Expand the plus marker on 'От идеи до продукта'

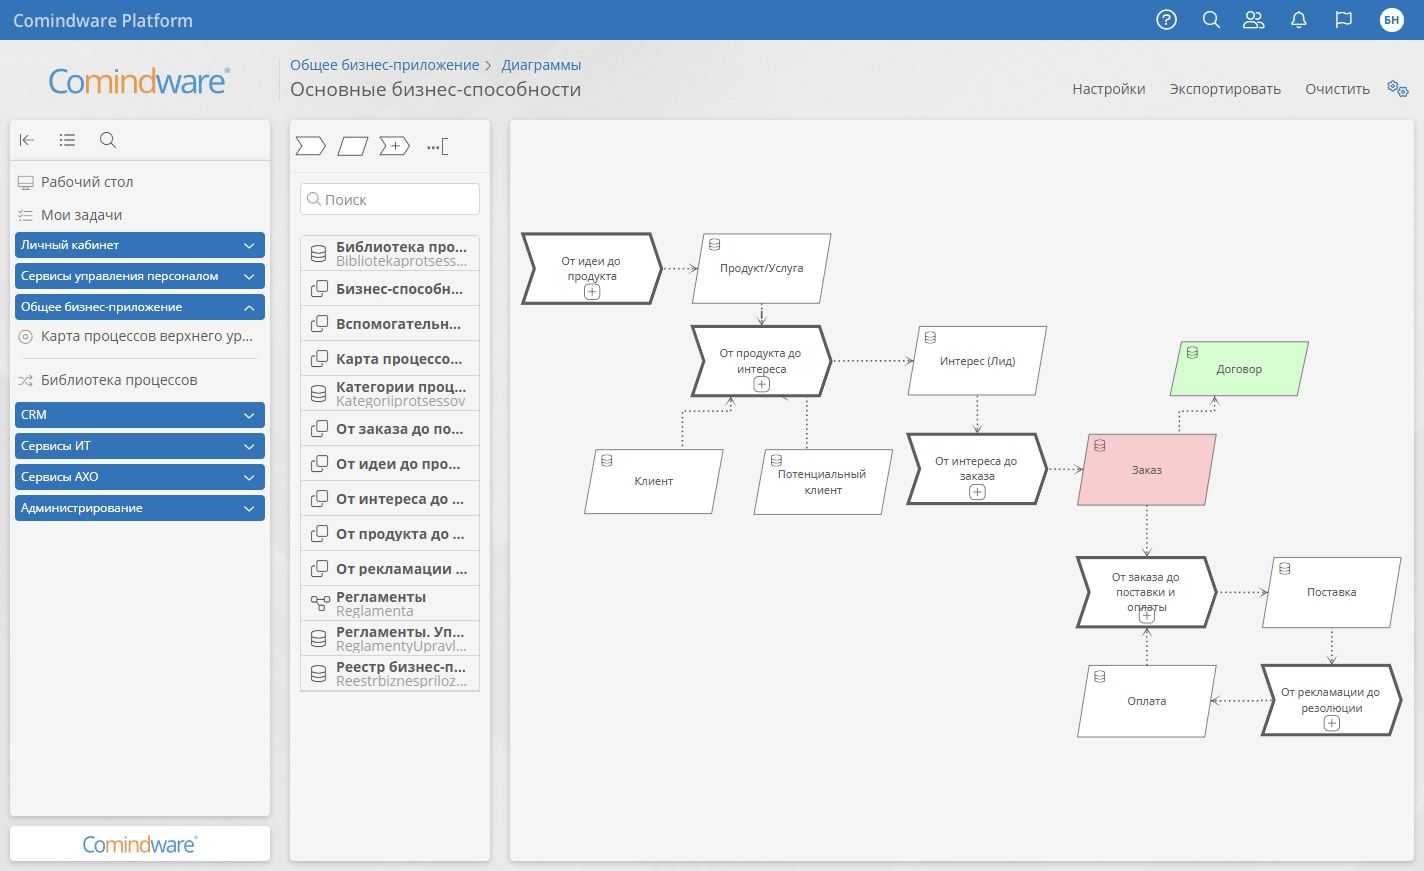[592, 292]
